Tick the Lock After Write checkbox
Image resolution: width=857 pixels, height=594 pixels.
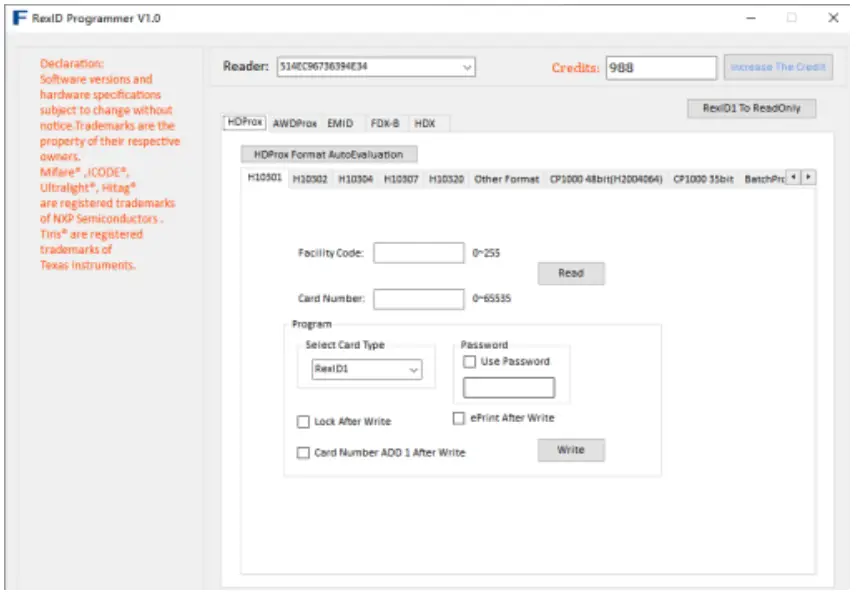[x=303, y=422]
